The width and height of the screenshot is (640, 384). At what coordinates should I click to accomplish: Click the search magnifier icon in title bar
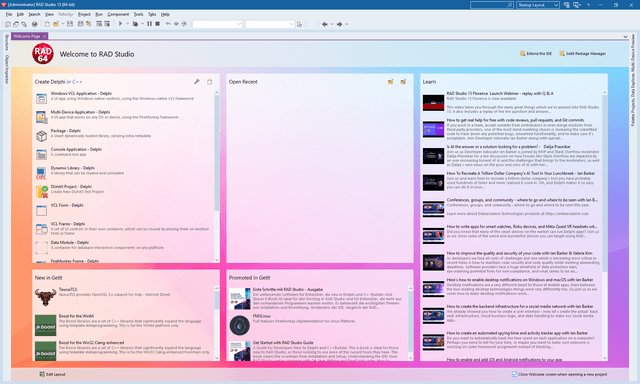click(x=509, y=5)
